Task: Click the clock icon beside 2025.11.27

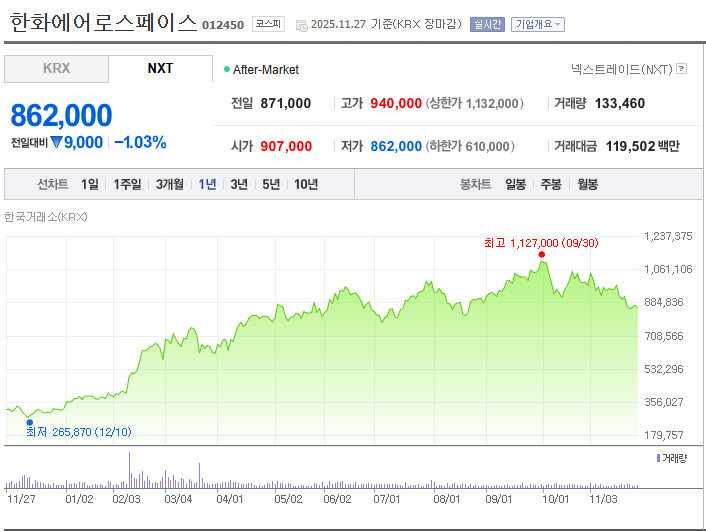Action: click(x=301, y=25)
